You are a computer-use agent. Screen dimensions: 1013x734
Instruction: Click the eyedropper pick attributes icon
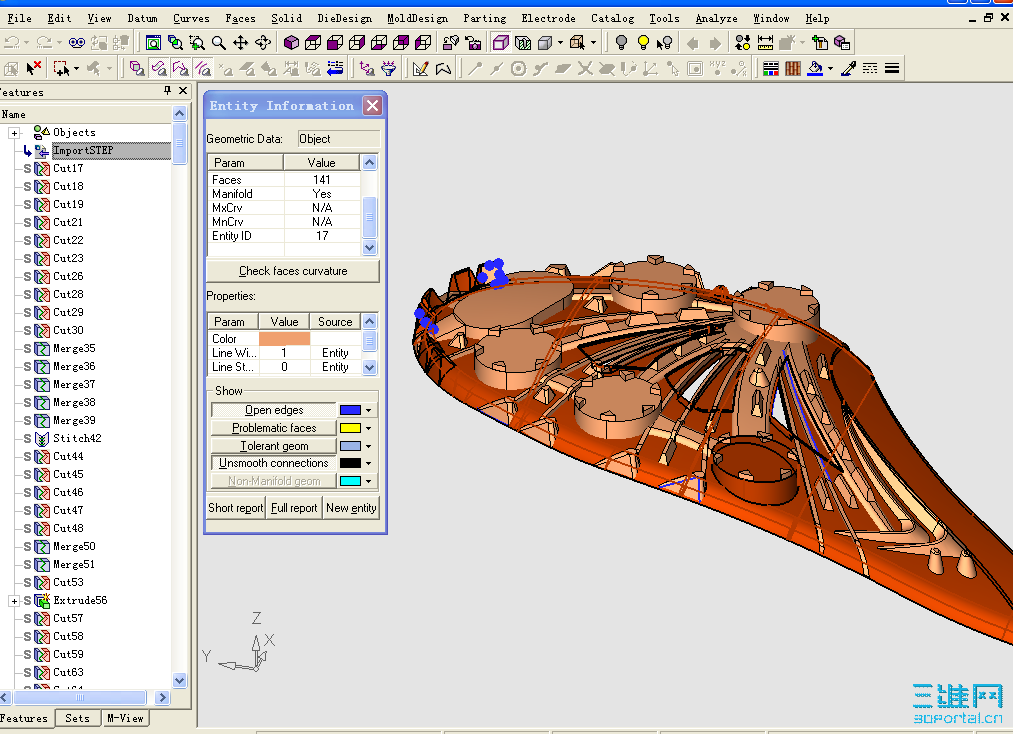tap(848, 69)
